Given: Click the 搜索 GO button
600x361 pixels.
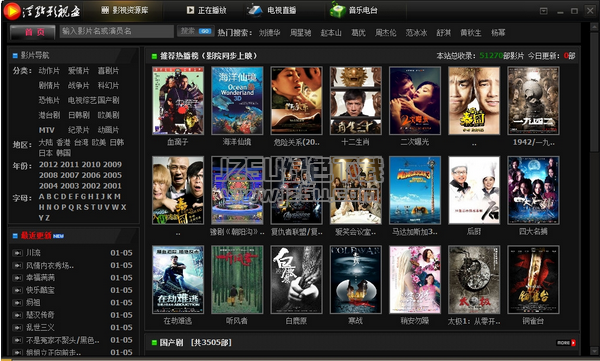Looking at the screenshot, I should click(195, 31).
